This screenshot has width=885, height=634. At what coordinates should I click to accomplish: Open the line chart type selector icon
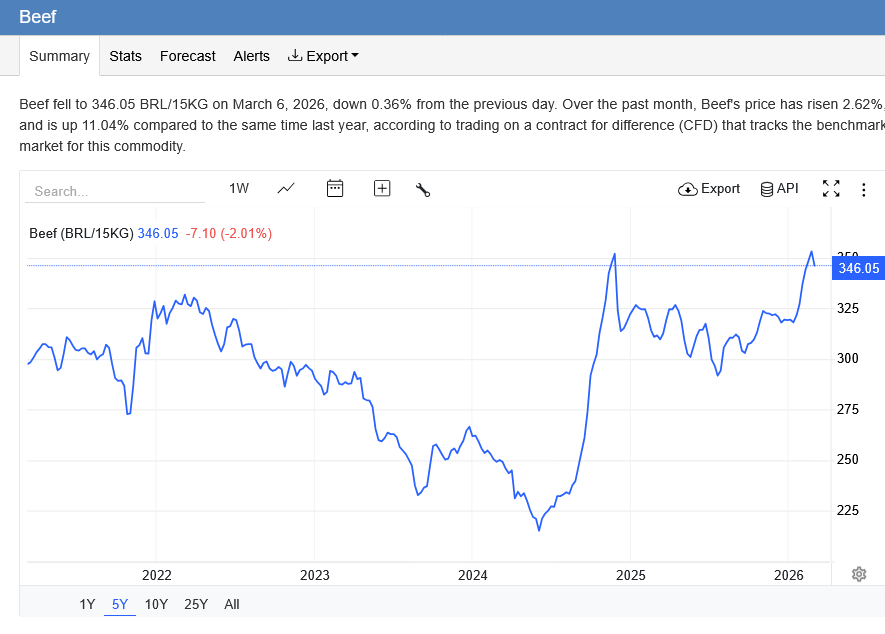[x=286, y=189]
